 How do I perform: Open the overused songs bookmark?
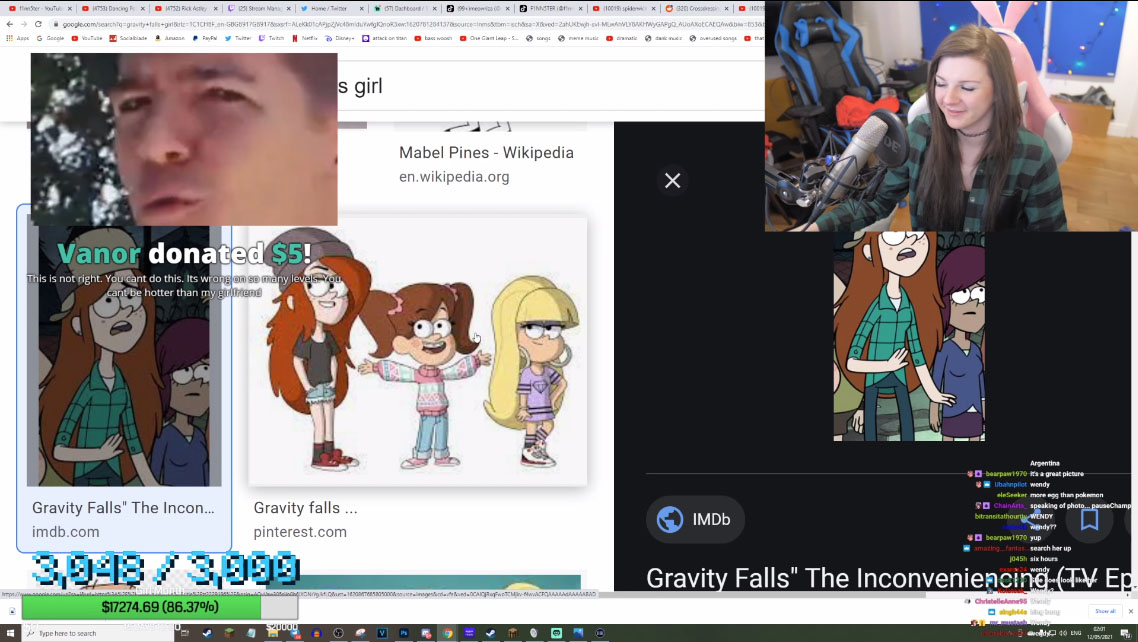coord(712,38)
